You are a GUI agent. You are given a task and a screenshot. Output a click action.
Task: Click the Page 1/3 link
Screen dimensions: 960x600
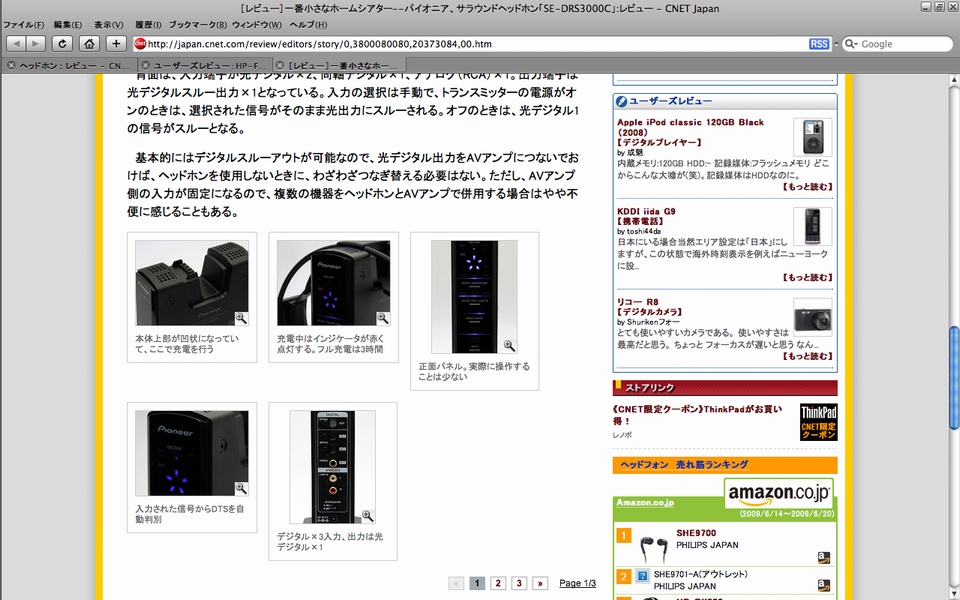[x=577, y=583]
